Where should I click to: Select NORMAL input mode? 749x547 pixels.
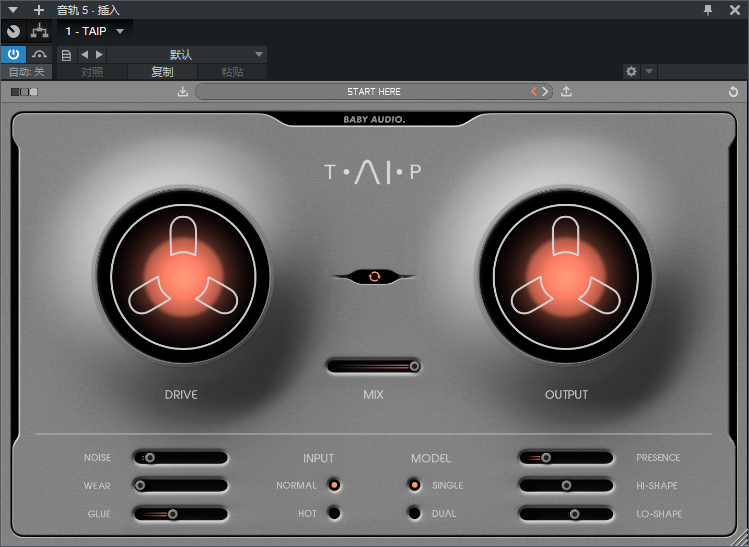[334, 485]
